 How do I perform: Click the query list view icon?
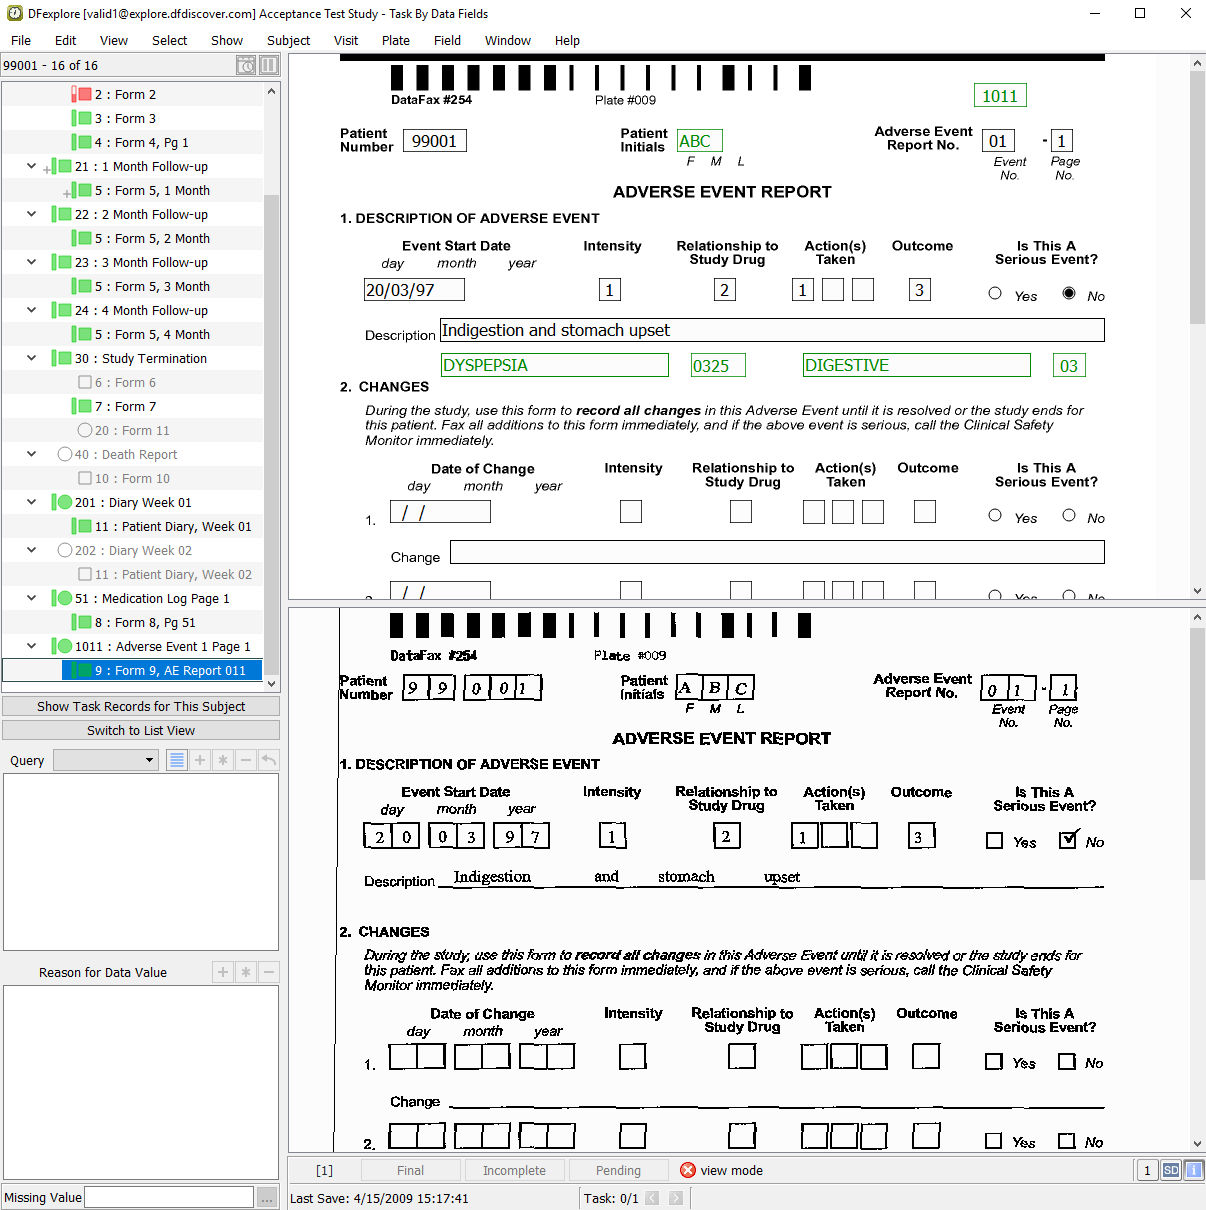point(176,760)
